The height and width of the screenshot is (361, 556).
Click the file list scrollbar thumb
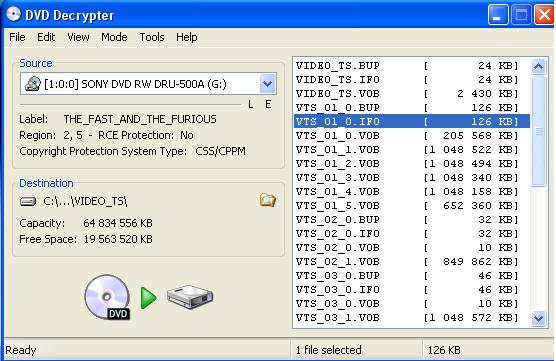[x=538, y=130]
